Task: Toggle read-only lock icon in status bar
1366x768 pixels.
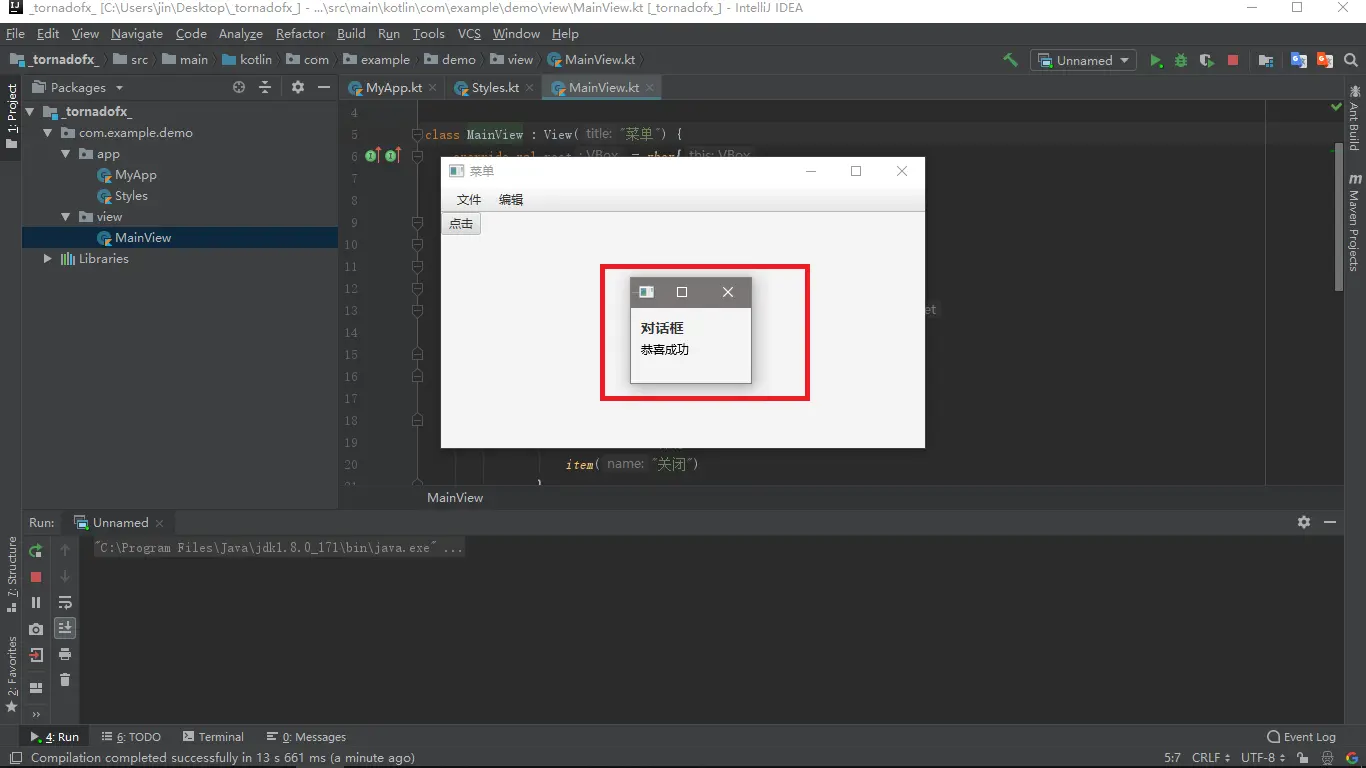Action: [1304, 758]
